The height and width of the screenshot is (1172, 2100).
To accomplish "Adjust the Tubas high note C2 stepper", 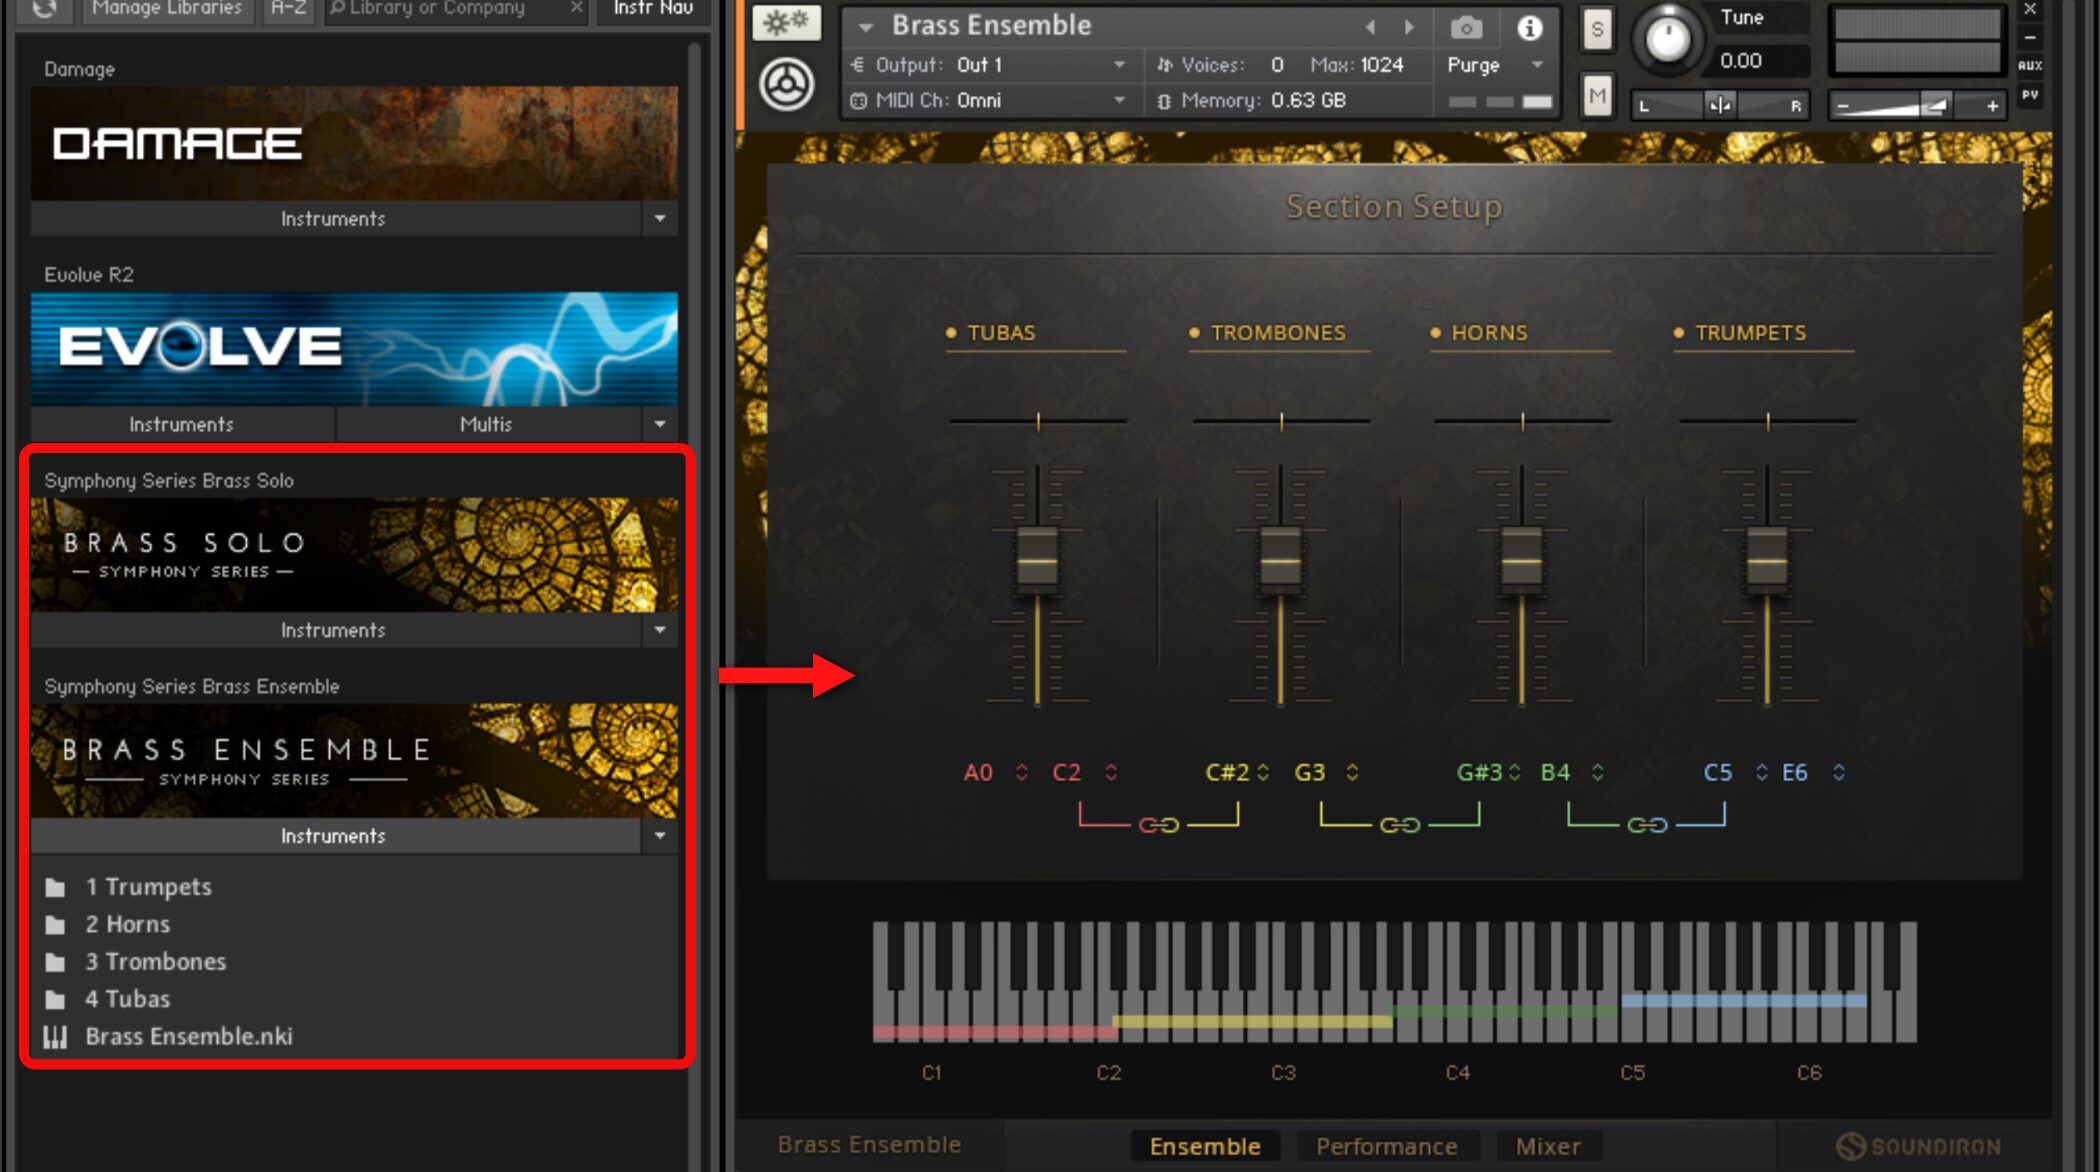I will tap(1111, 773).
